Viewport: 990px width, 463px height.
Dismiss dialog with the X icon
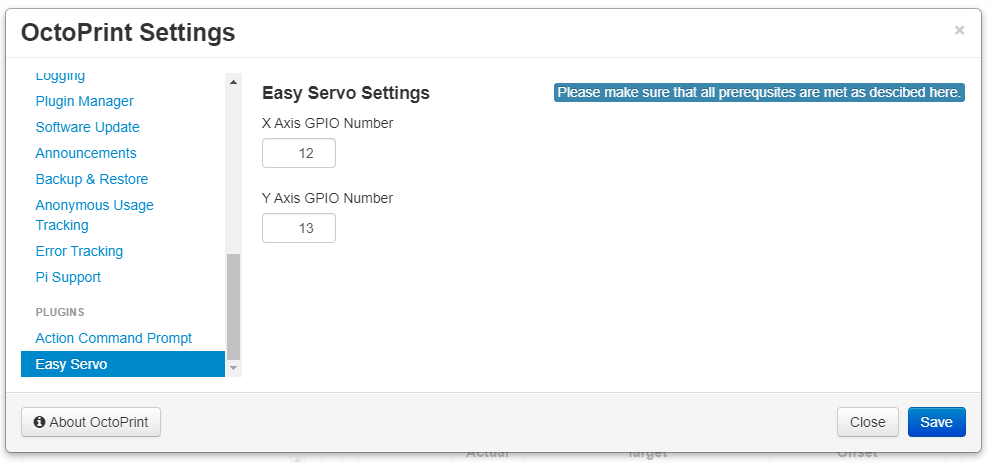coord(959,30)
